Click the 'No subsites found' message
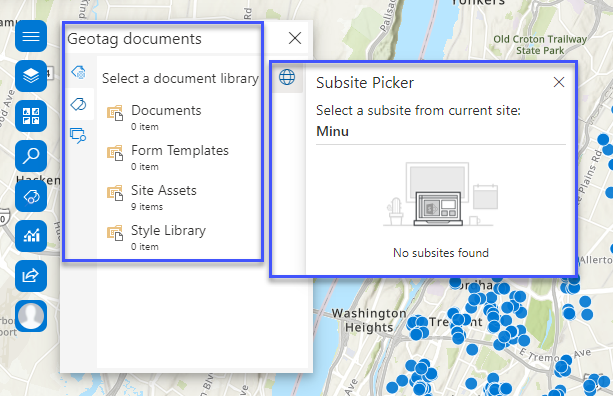 [x=441, y=253]
